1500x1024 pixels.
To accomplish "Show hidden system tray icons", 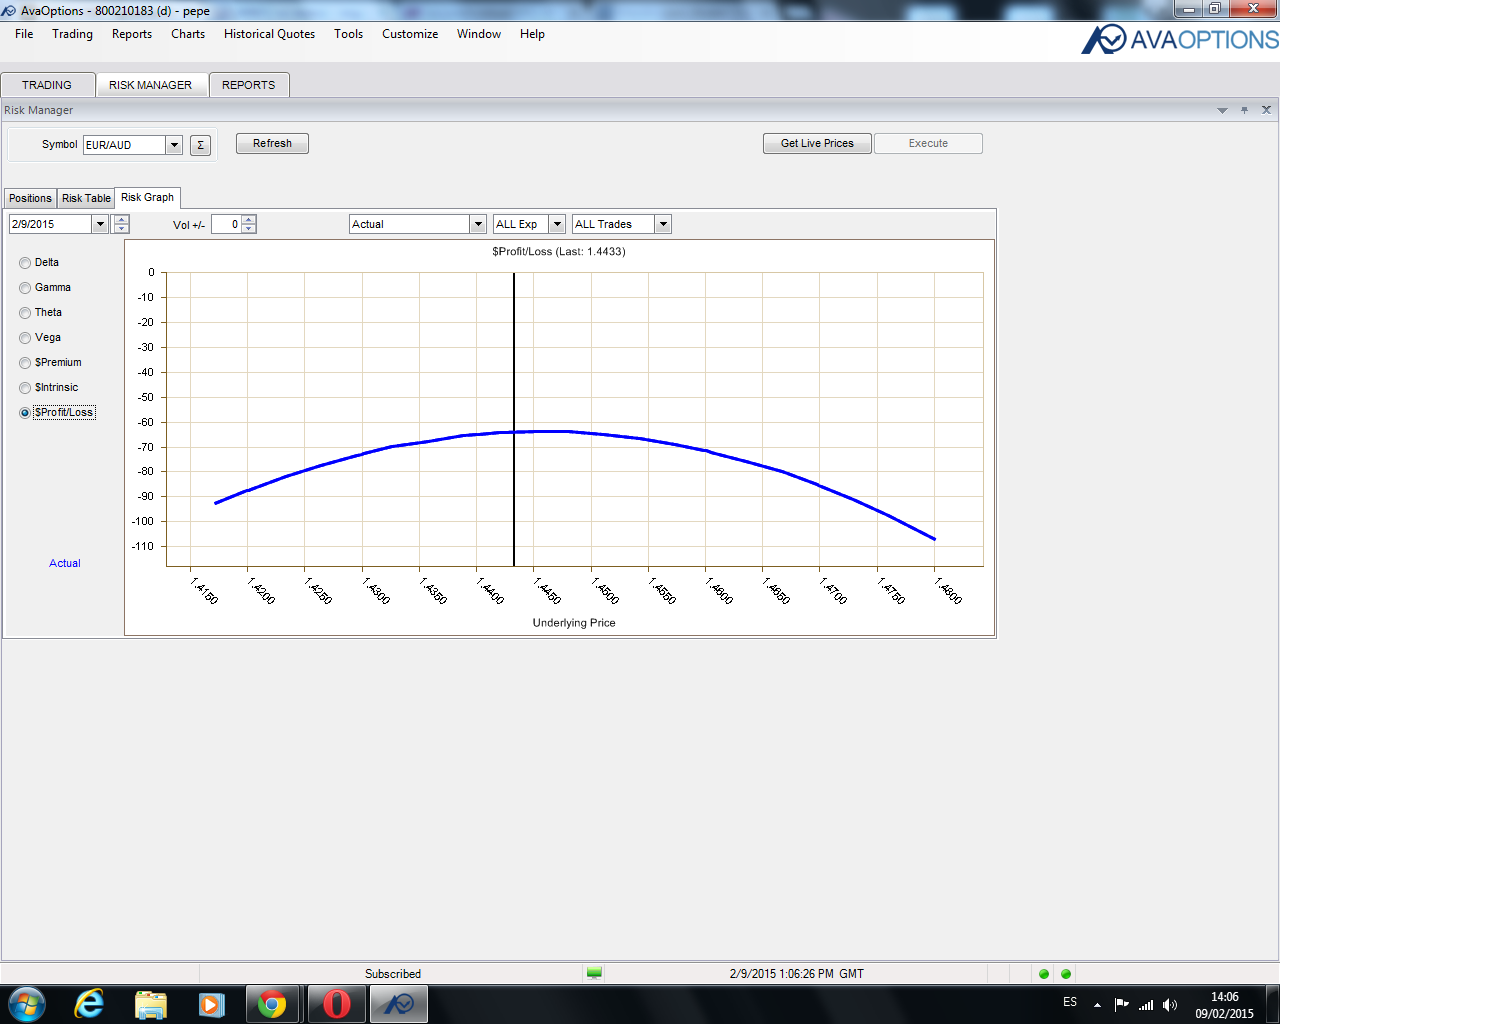I will [1097, 1004].
